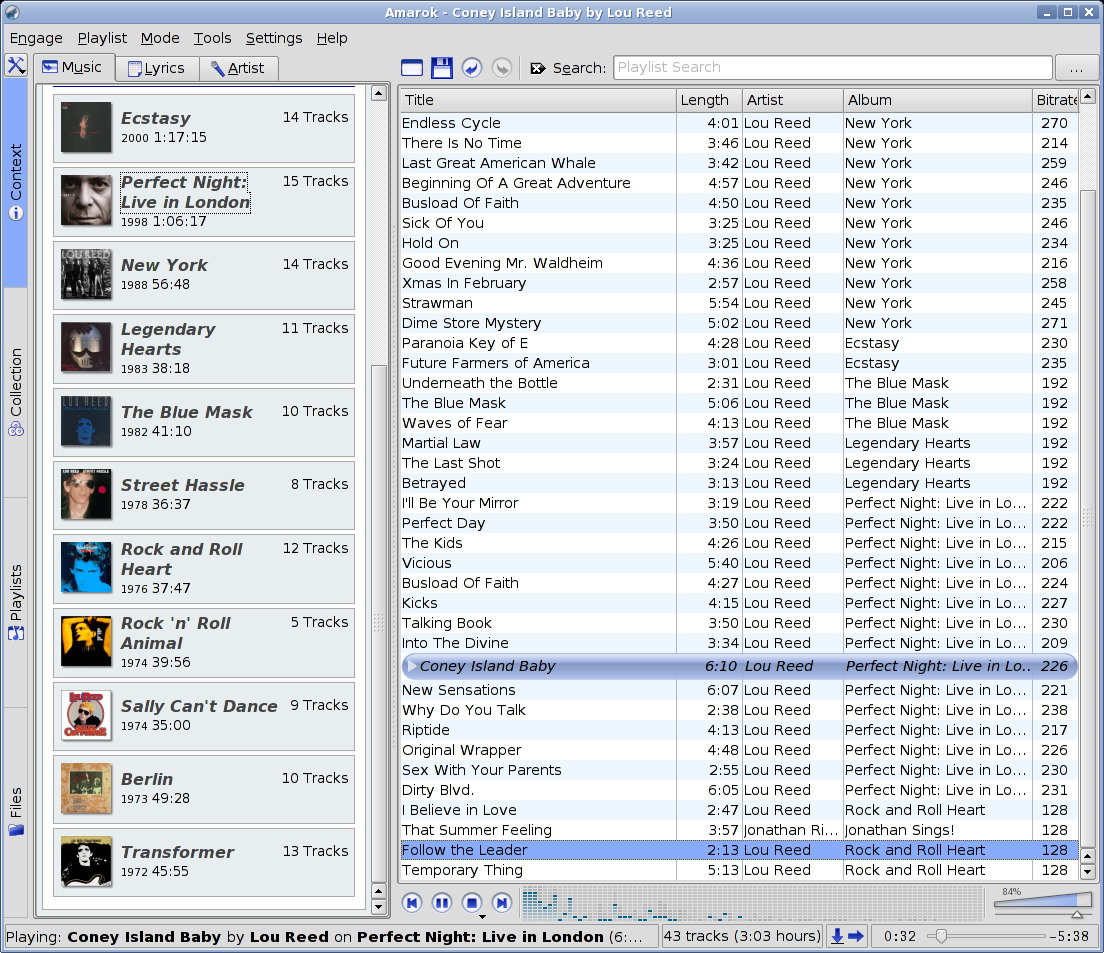The height and width of the screenshot is (953, 1104).
Task: Open the Files sidebar panel
Action: click(x=15, y=811)
